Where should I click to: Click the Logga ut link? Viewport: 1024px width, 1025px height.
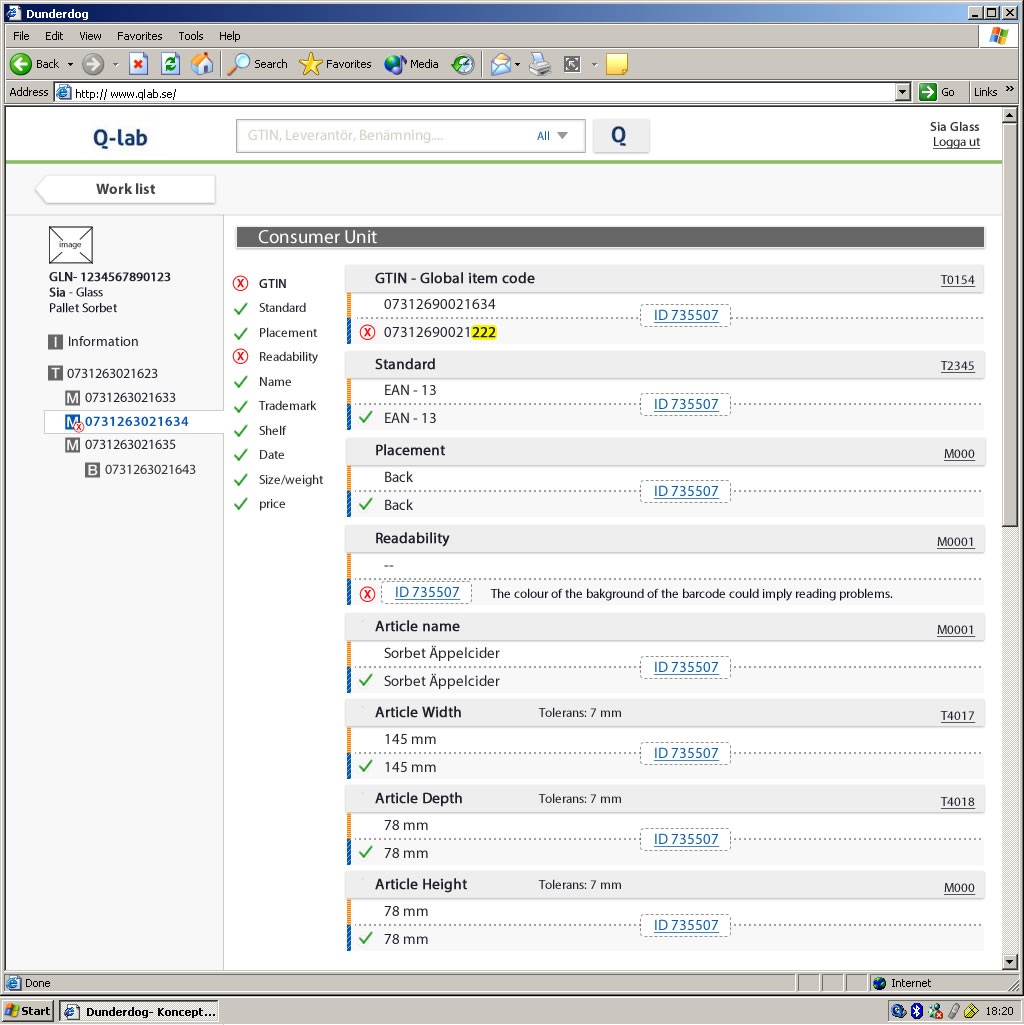click(956, 142)
